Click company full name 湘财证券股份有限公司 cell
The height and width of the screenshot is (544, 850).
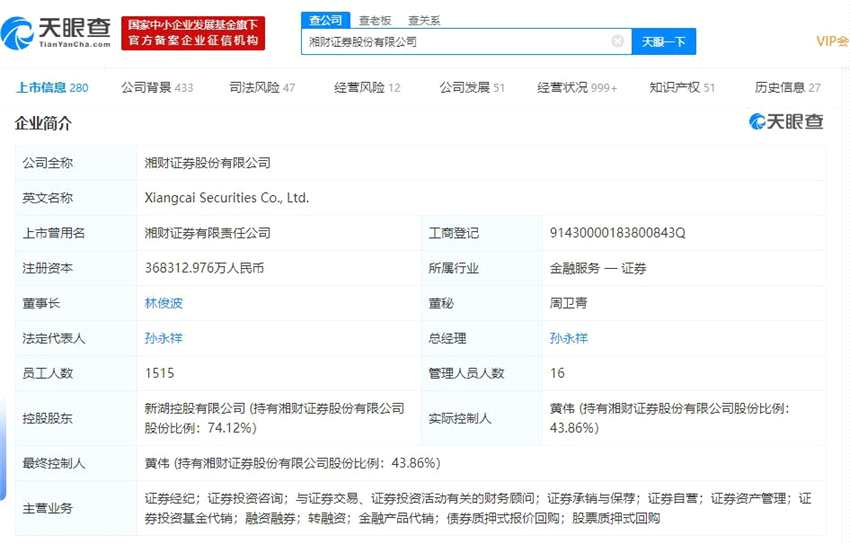click(x=208, y=163)
